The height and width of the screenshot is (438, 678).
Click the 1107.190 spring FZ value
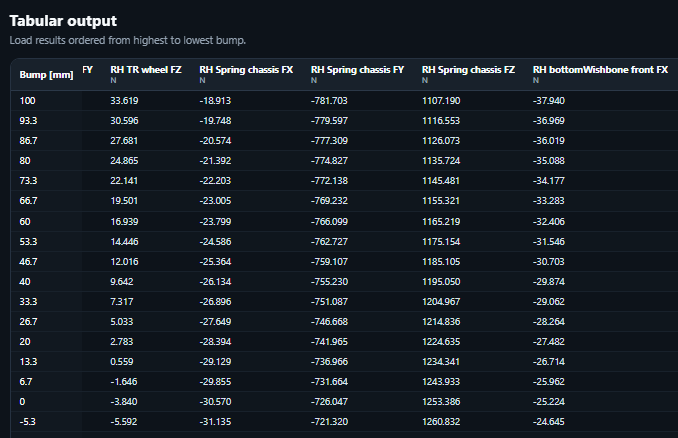441,101
